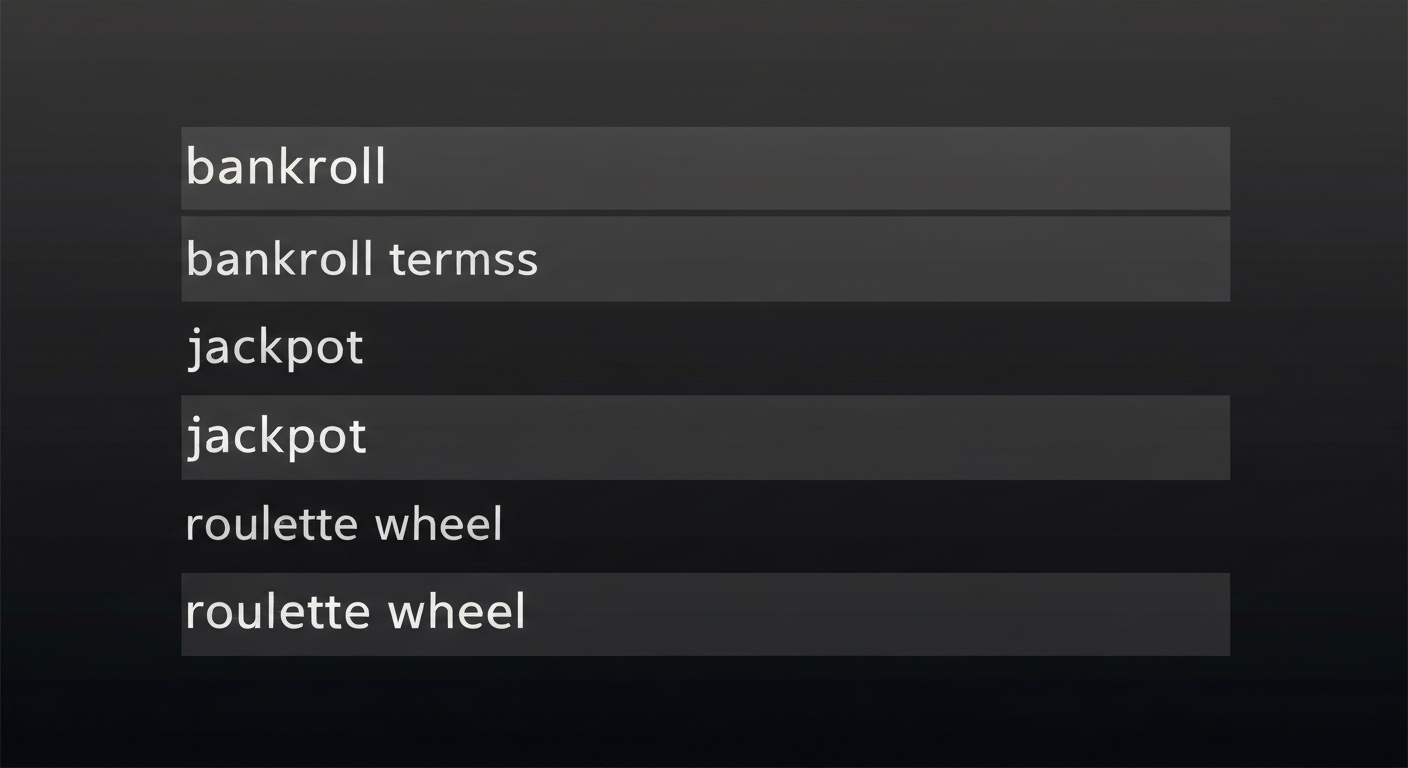
Task: Choose the two-word bankroll suggestion
Action: coord(705,259)
